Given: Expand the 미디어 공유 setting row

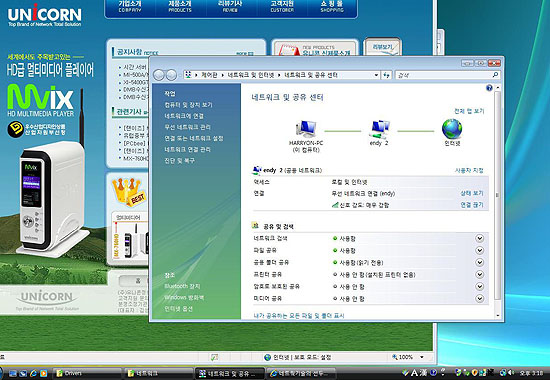Looking at the screenshot, I should tap(479, 298).
